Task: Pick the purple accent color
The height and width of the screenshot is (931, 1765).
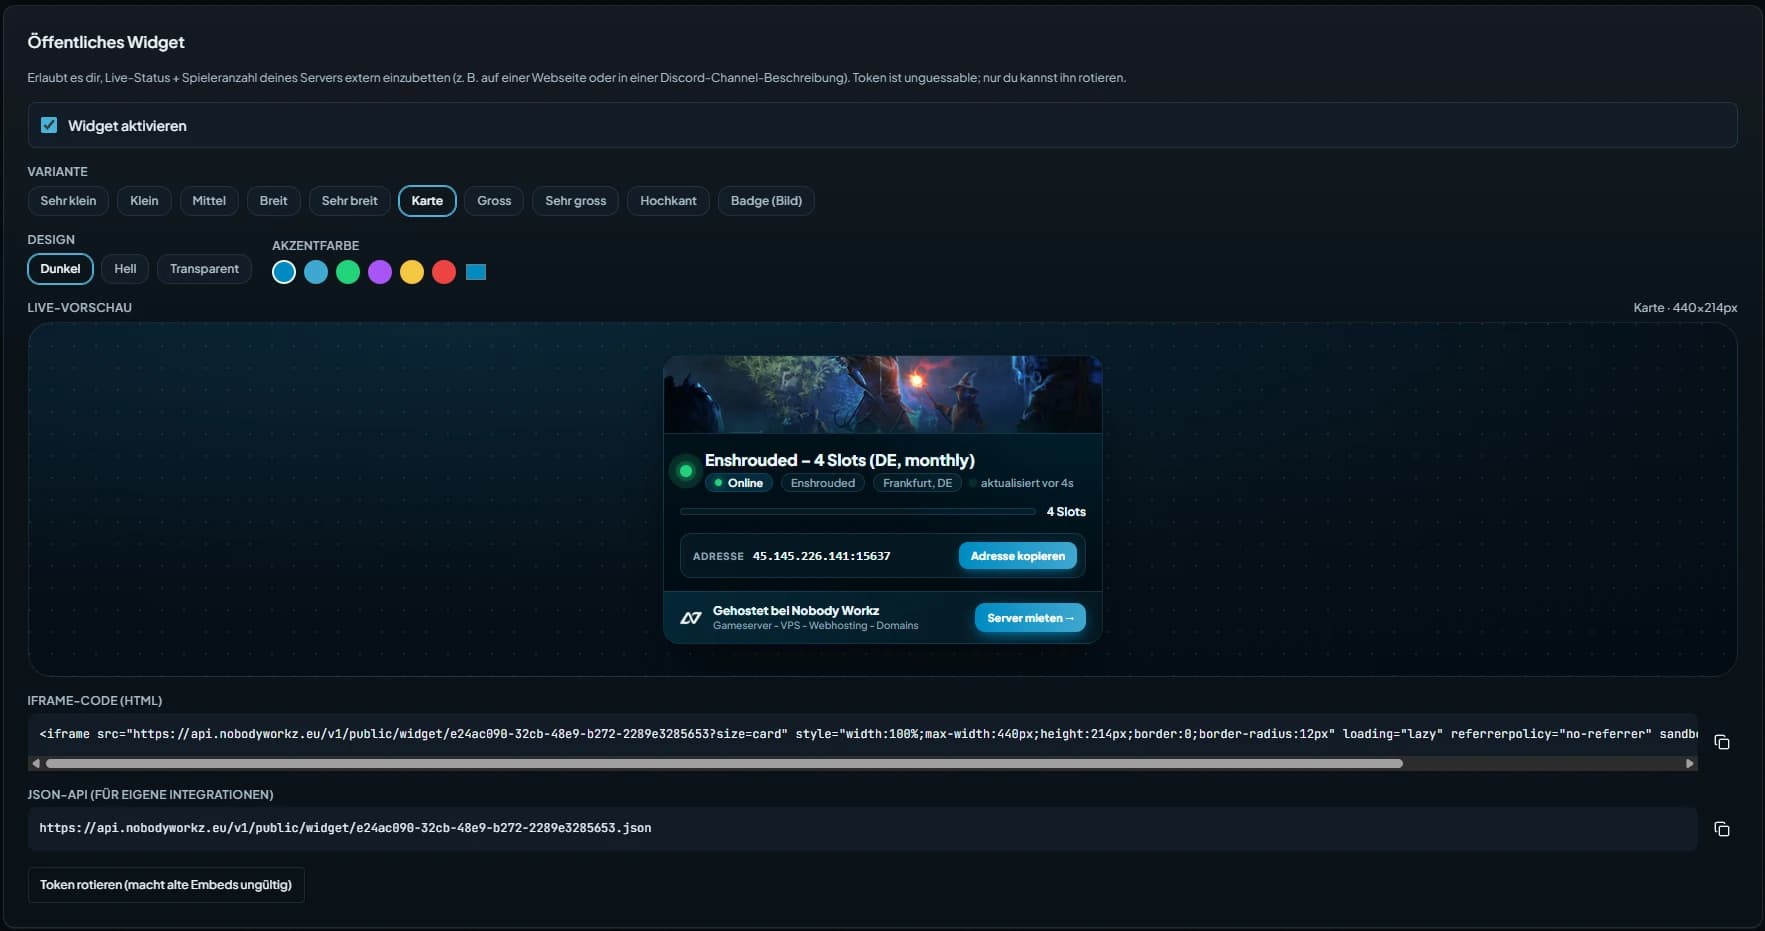Action: pyautogui.click(x=380, y=272)
